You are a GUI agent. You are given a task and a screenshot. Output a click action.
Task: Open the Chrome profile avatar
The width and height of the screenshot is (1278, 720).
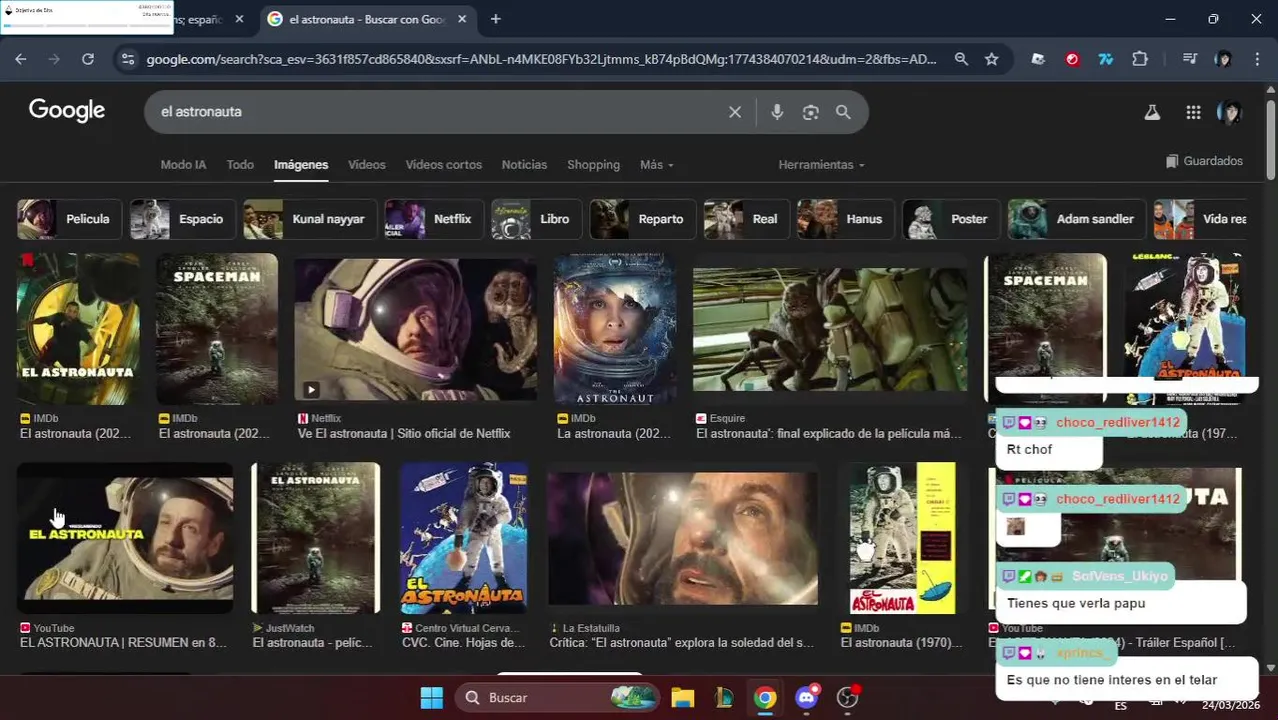click(x=1223, y=59)
